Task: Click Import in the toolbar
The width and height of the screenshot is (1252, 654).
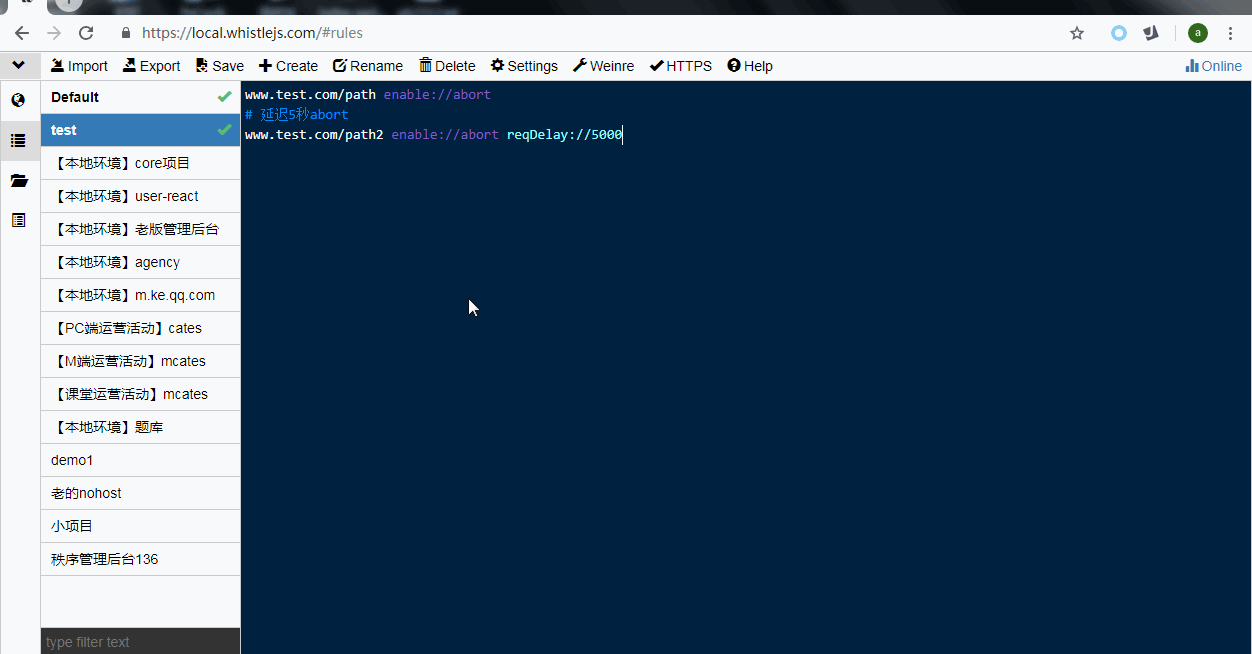Action: coord(79,66)
